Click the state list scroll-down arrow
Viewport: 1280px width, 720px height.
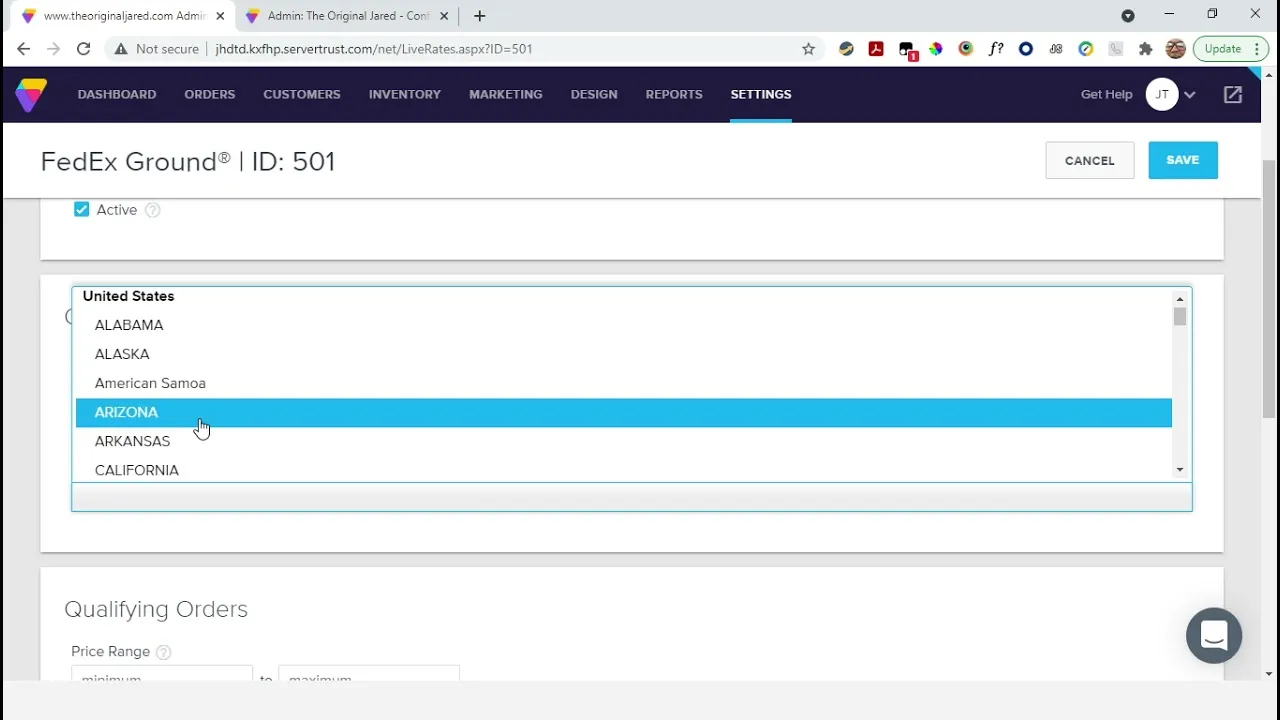[x=1180, y=470]
